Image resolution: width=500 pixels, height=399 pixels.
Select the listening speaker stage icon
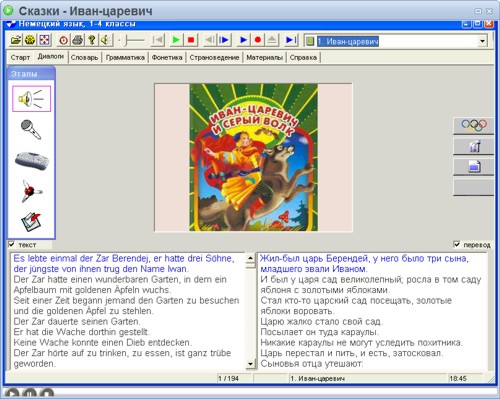[31, 98]
